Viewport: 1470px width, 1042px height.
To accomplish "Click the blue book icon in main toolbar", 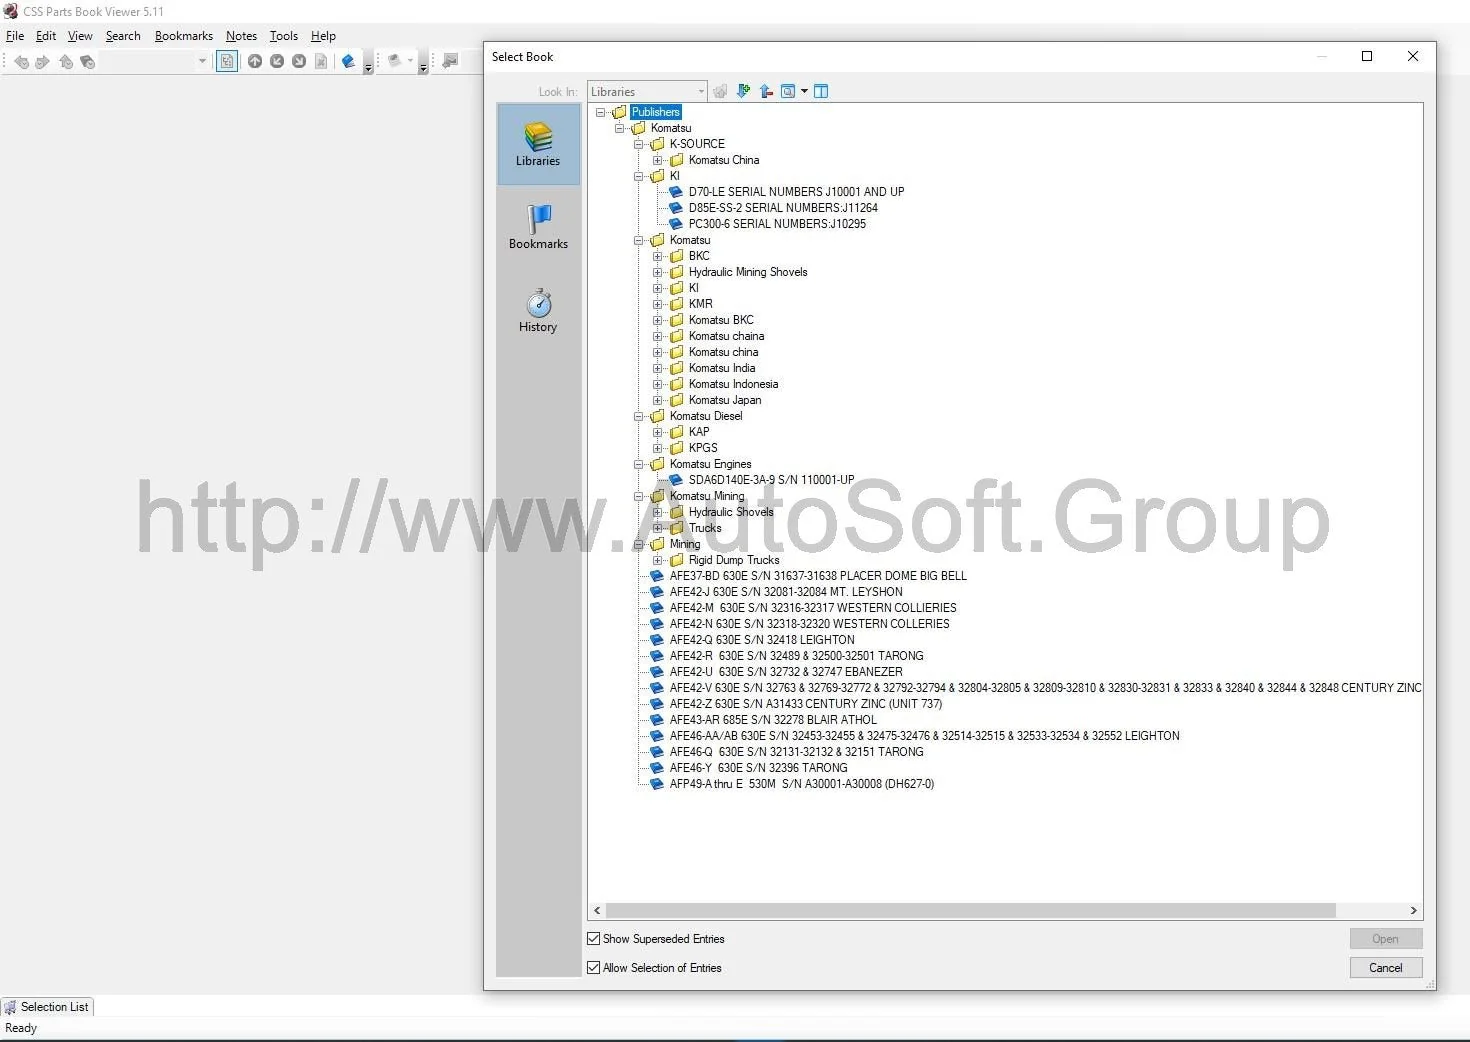I will click(348, 62).
